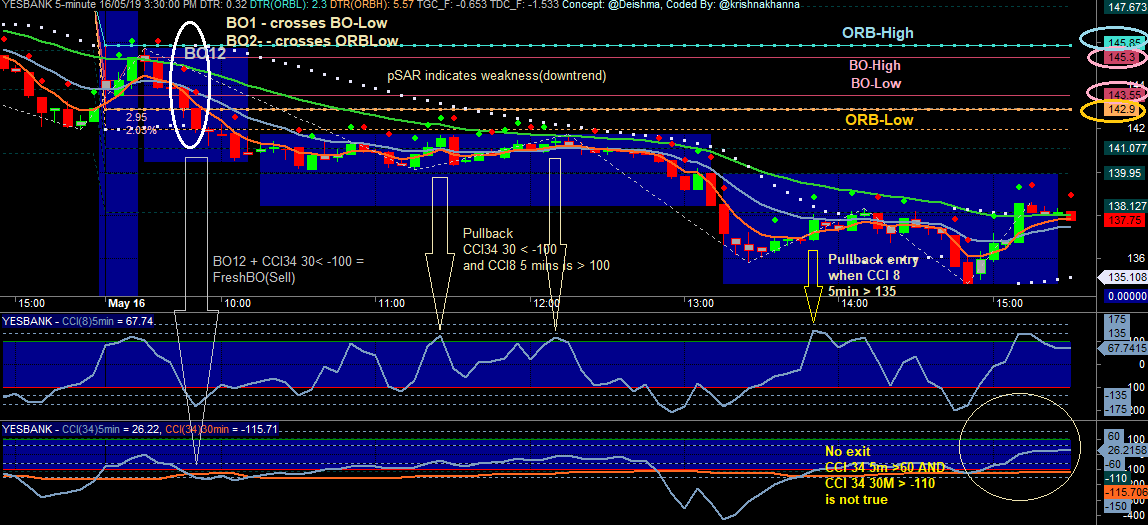Image resolution: width=1148 pixels, height=525 pixels.
Task: Click the 26.2158 CCI34 value marker
Action: point(1122,450)
